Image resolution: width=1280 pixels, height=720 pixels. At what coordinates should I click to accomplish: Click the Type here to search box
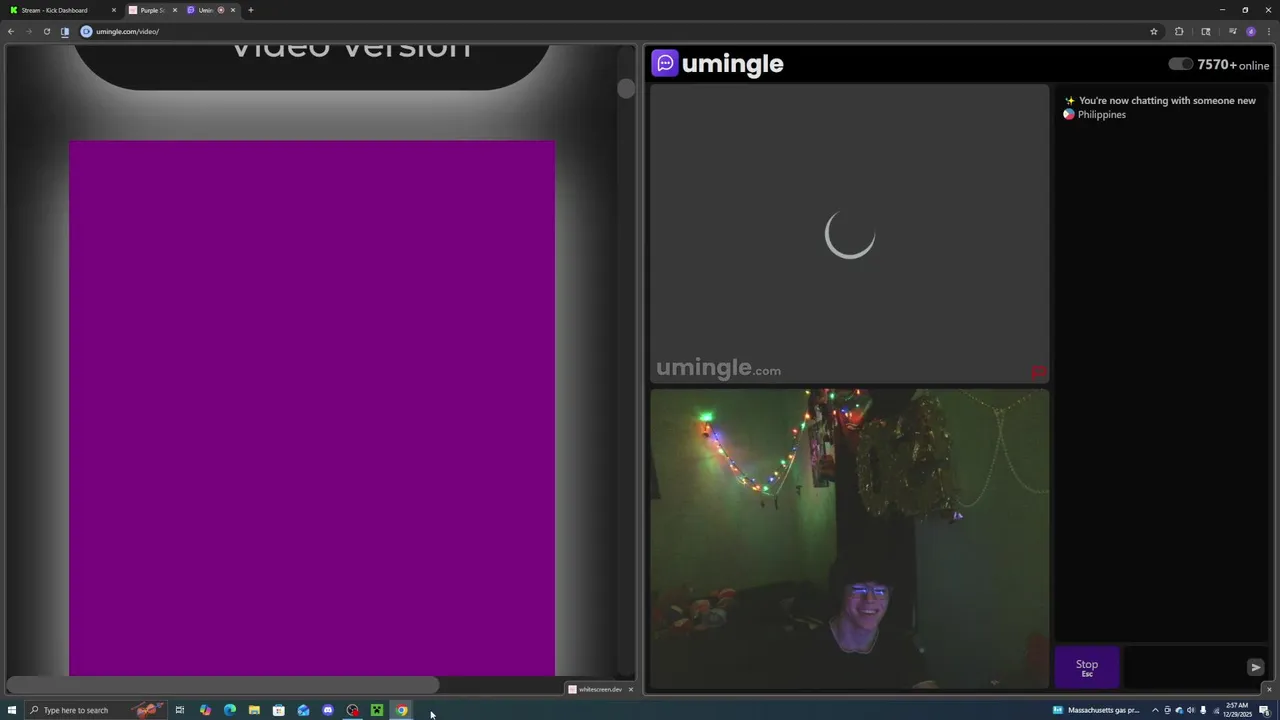pos(94,710)
